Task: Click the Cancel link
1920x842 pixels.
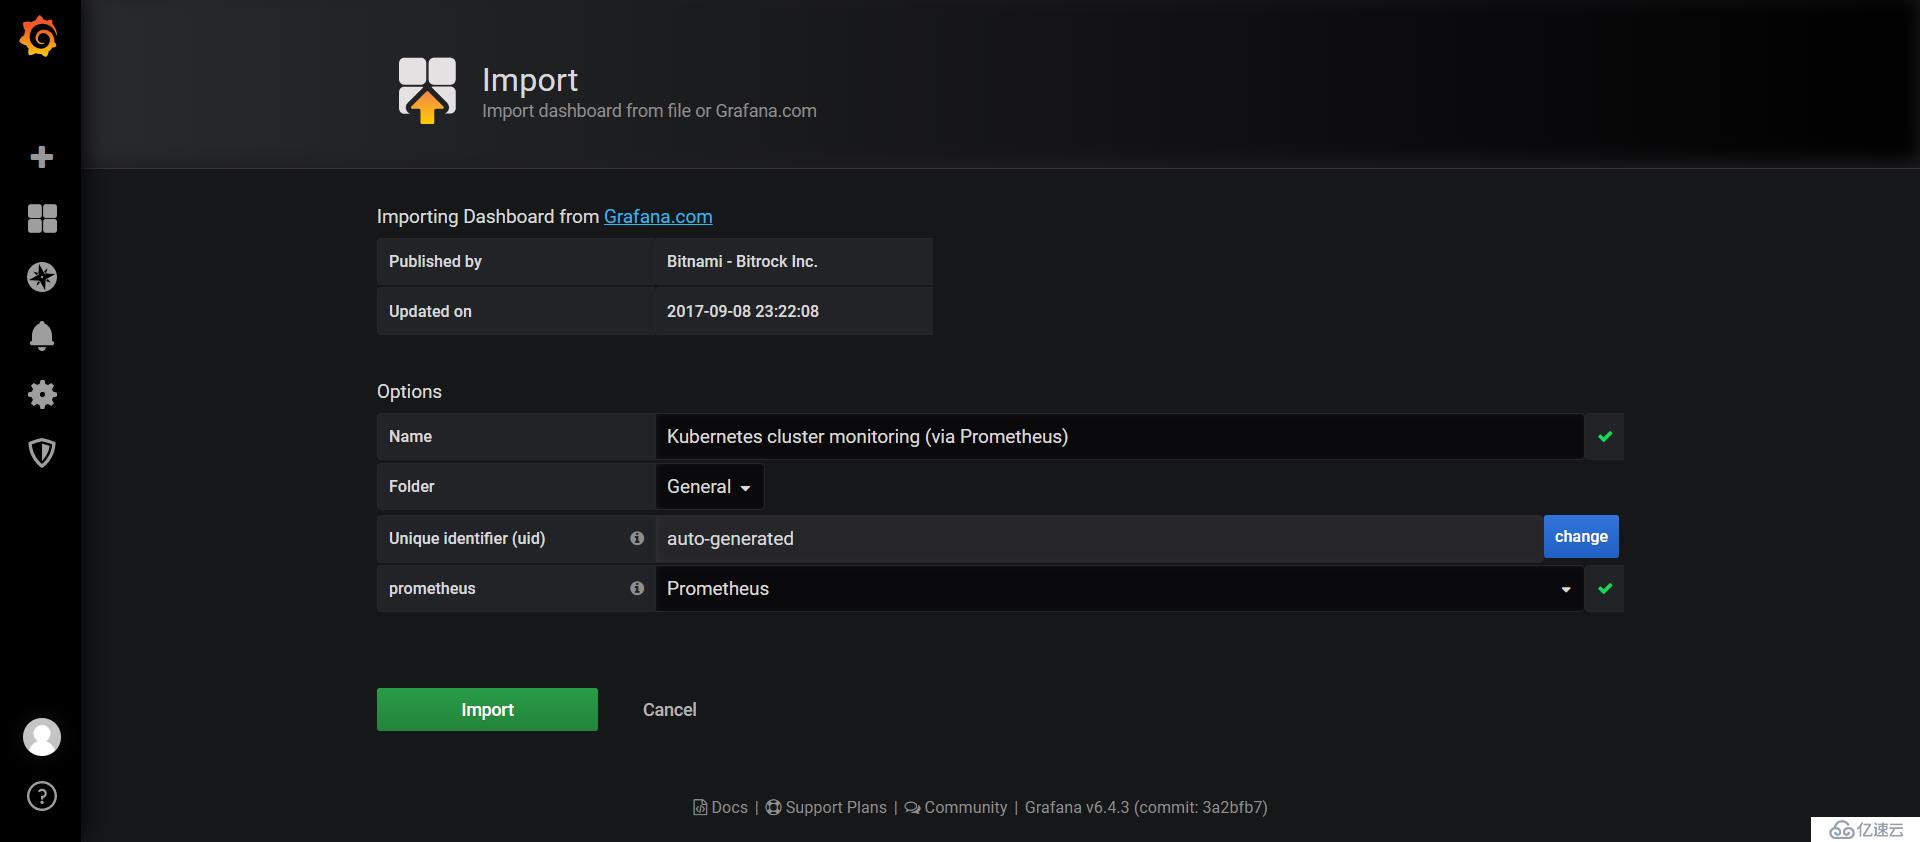Action: pos(669,709)
